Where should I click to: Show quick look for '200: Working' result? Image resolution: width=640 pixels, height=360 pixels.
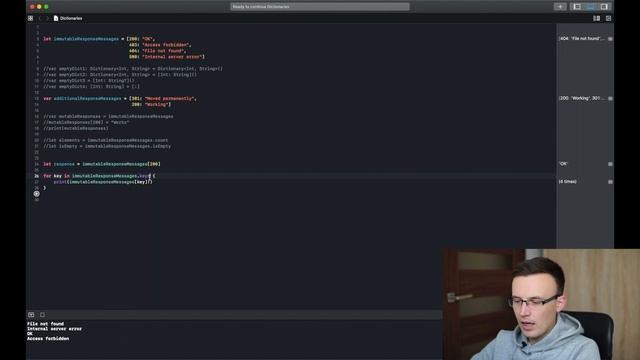pyautogui.click(x=610, y=98)
